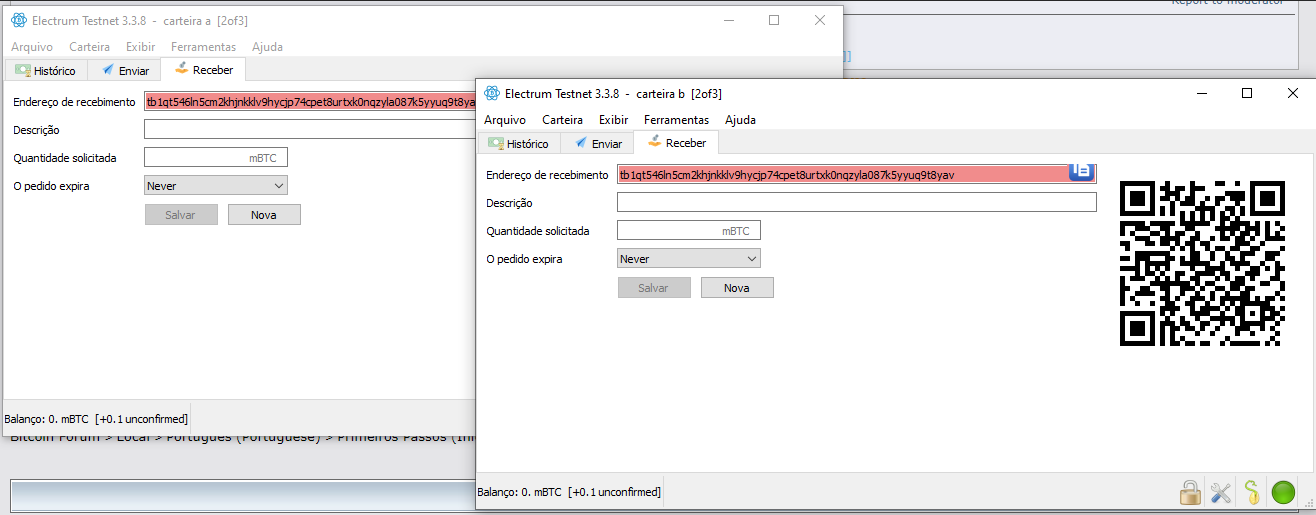Focus Descrição field in carteira b window

(857, 202)
